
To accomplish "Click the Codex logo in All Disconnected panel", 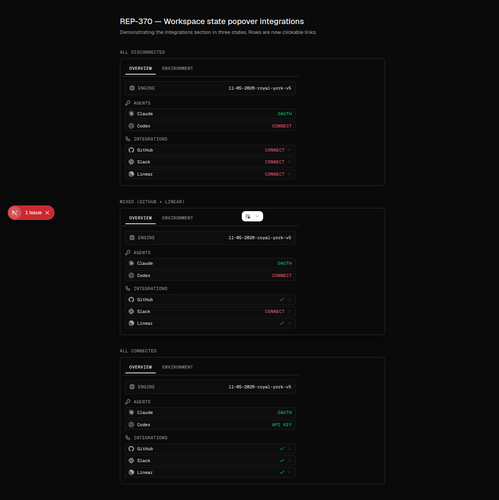I will [x=131, y=126].
